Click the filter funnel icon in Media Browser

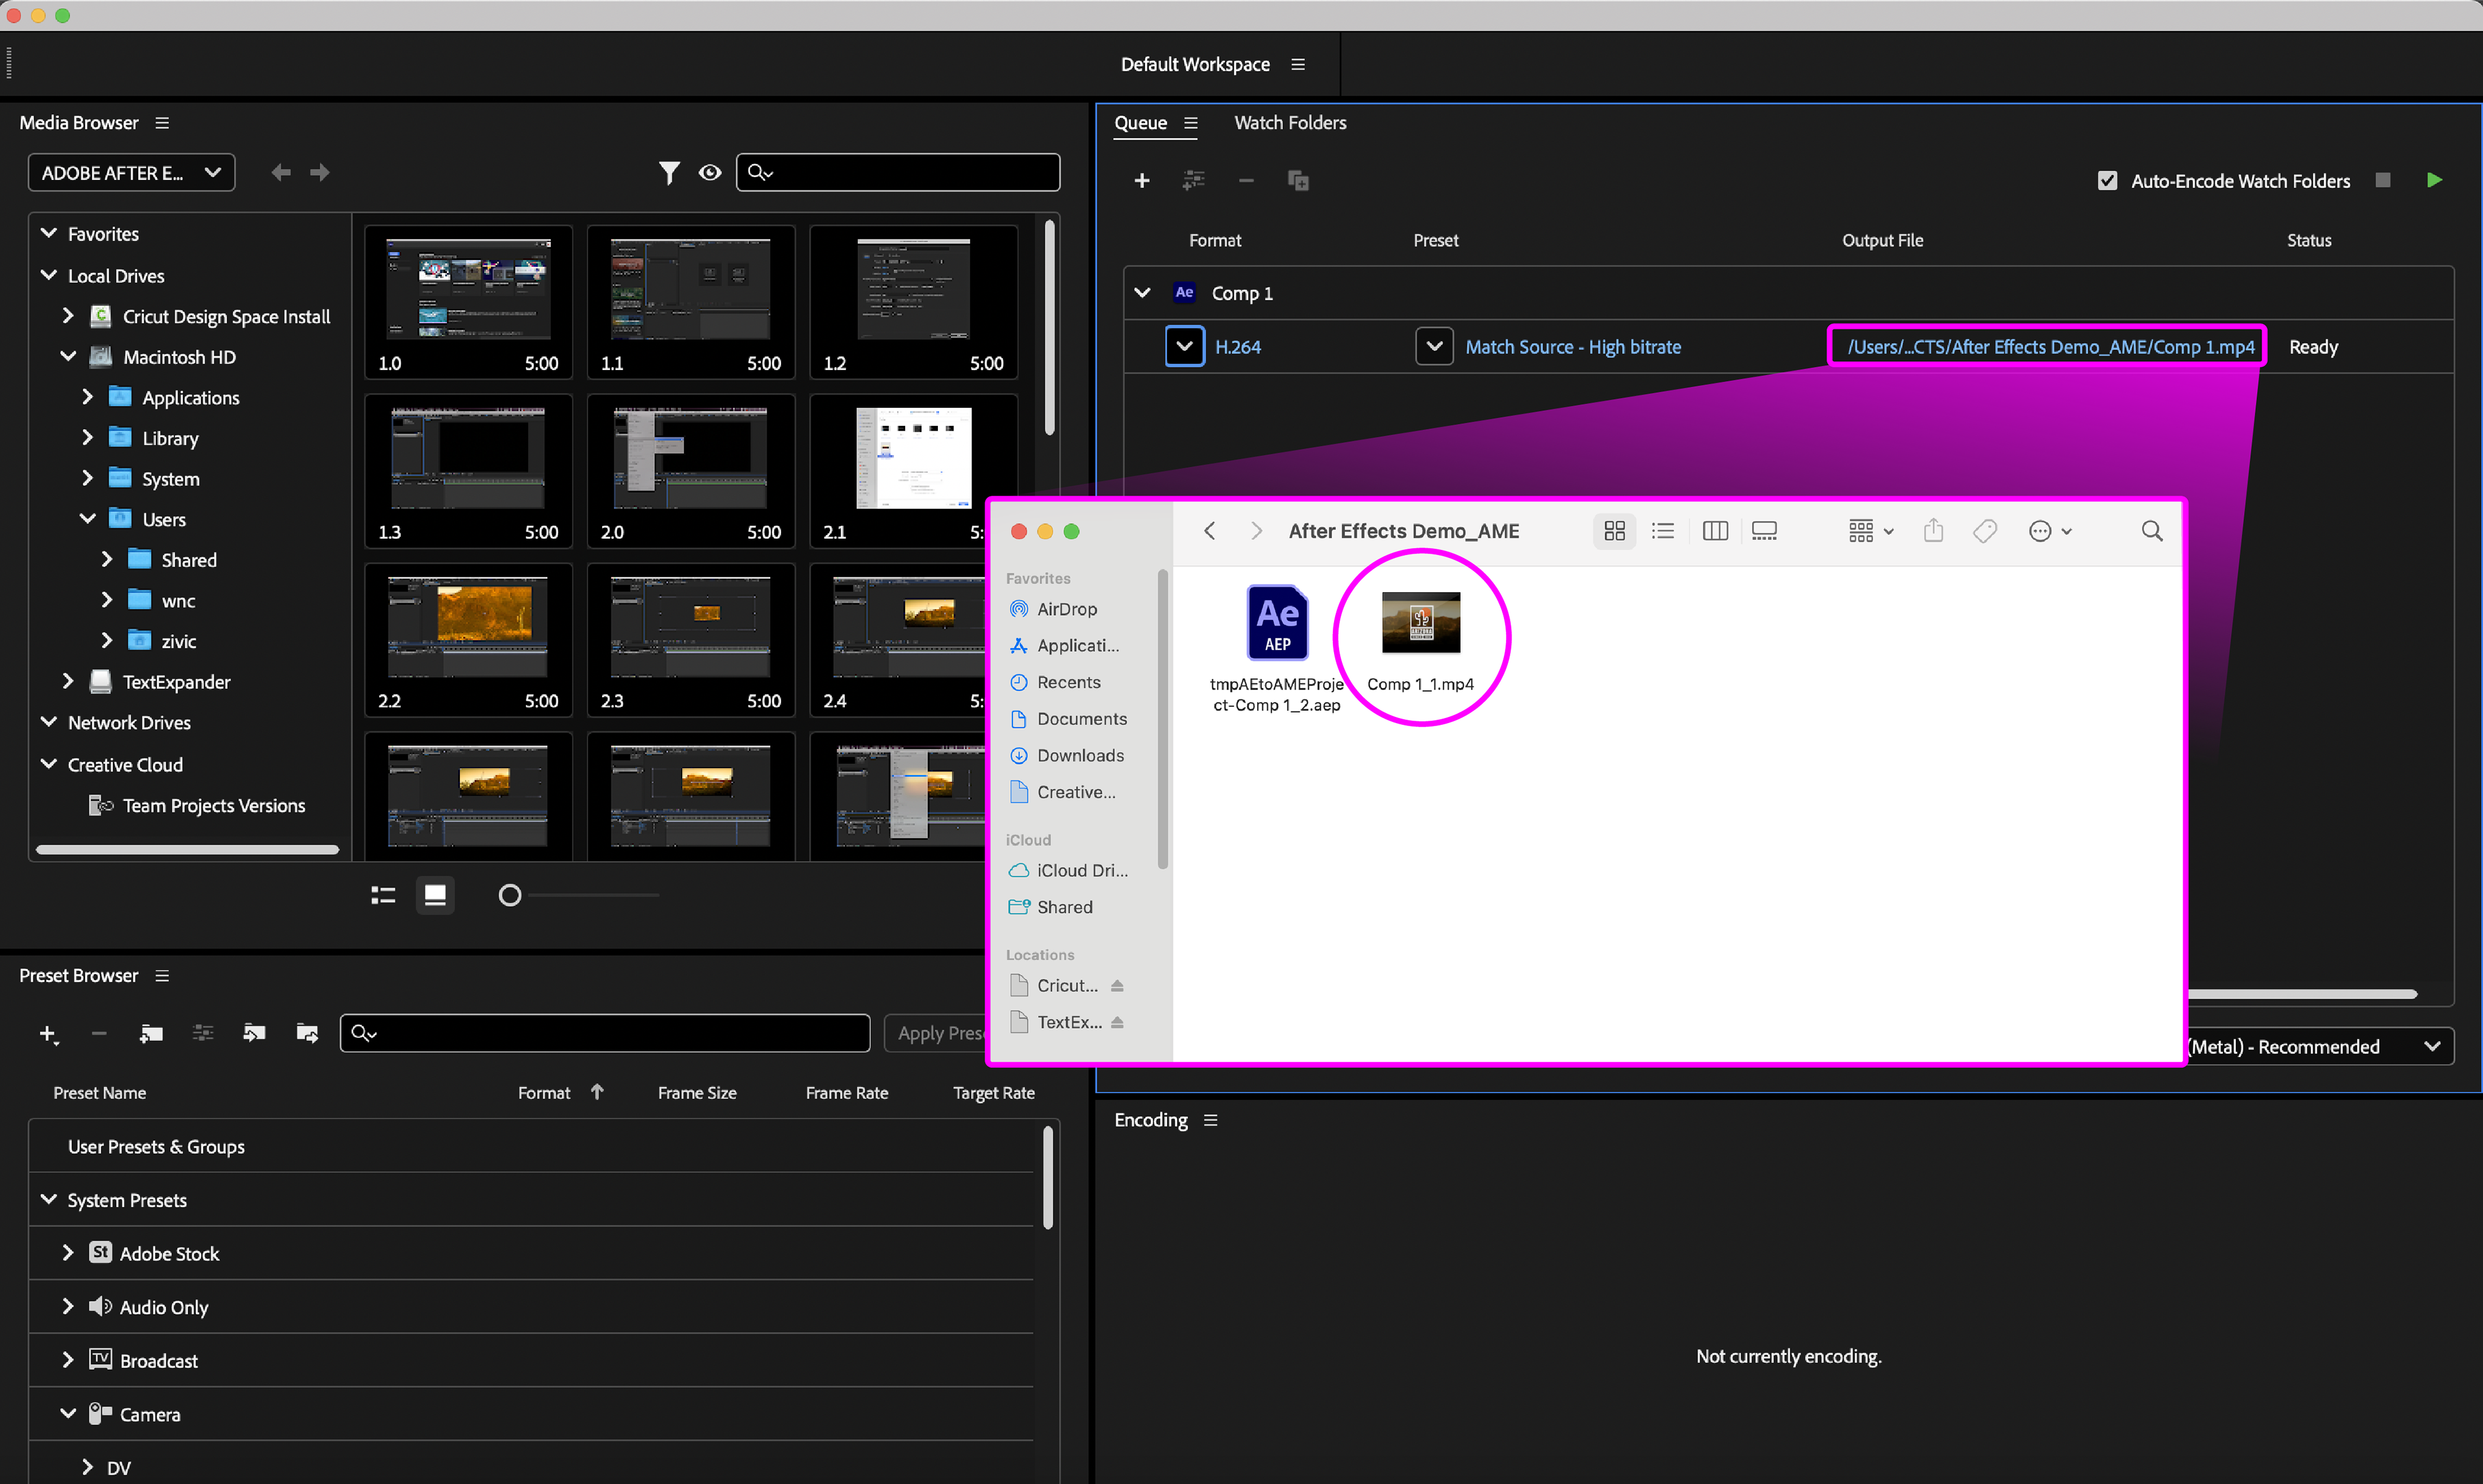(x=669, y=173)
